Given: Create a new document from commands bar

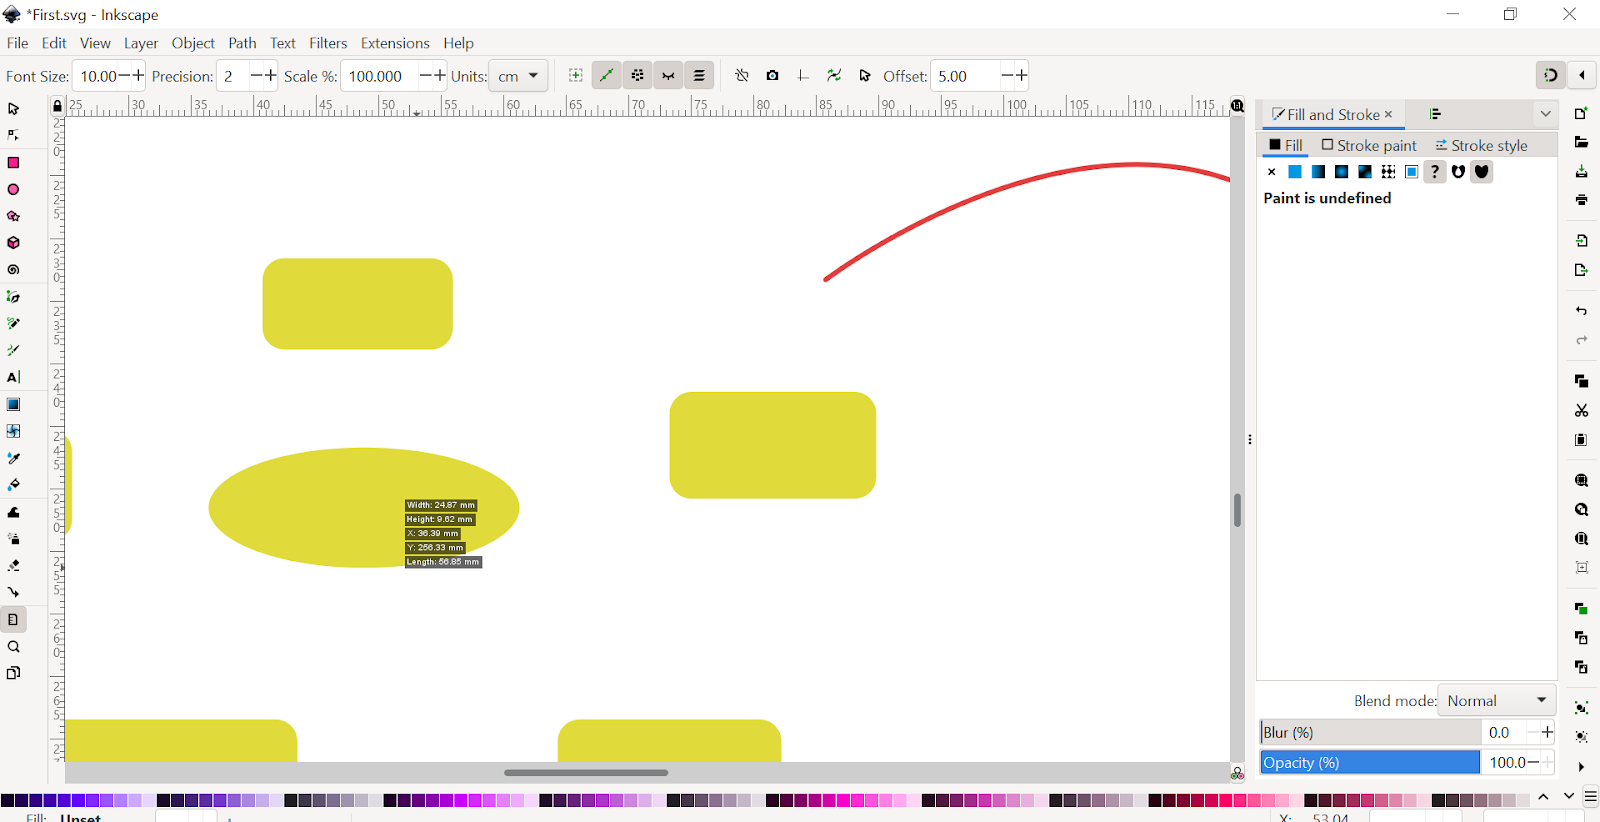Looking at the screenshot, I should (x=1581, y=113).
